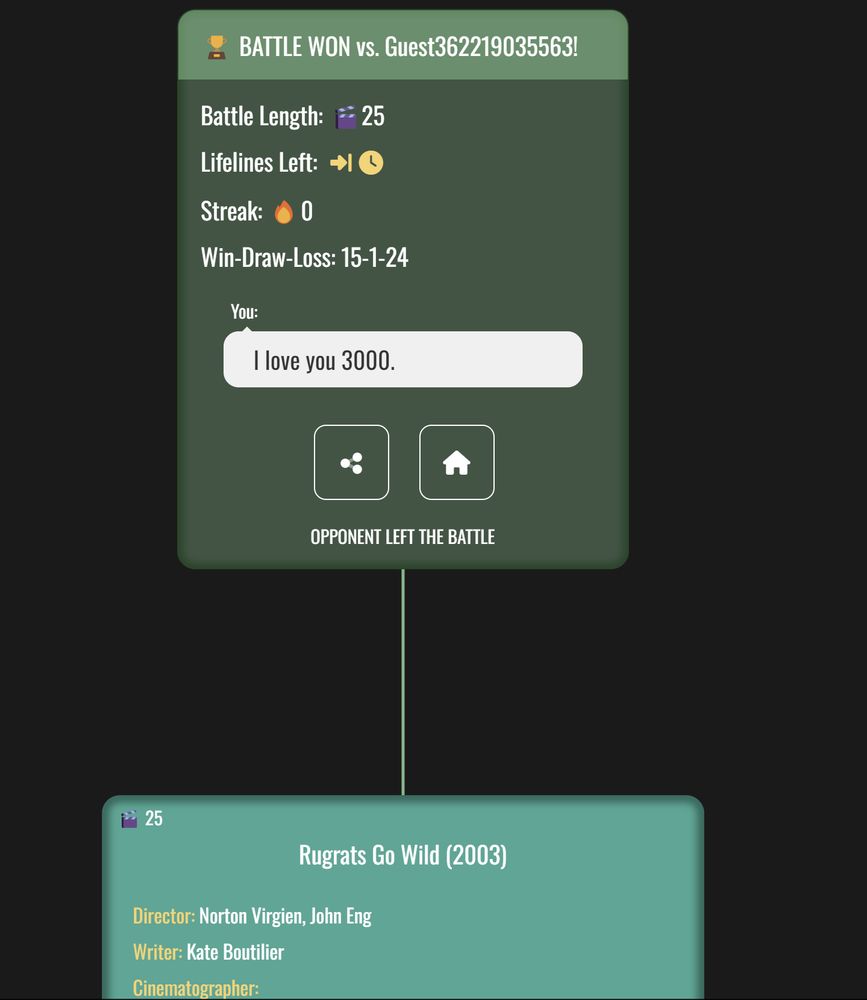867x1000 pixels.
Task: Click the 'I love you 3000.' message bubble
Action: pyautogui.click(x=403, y=359)
